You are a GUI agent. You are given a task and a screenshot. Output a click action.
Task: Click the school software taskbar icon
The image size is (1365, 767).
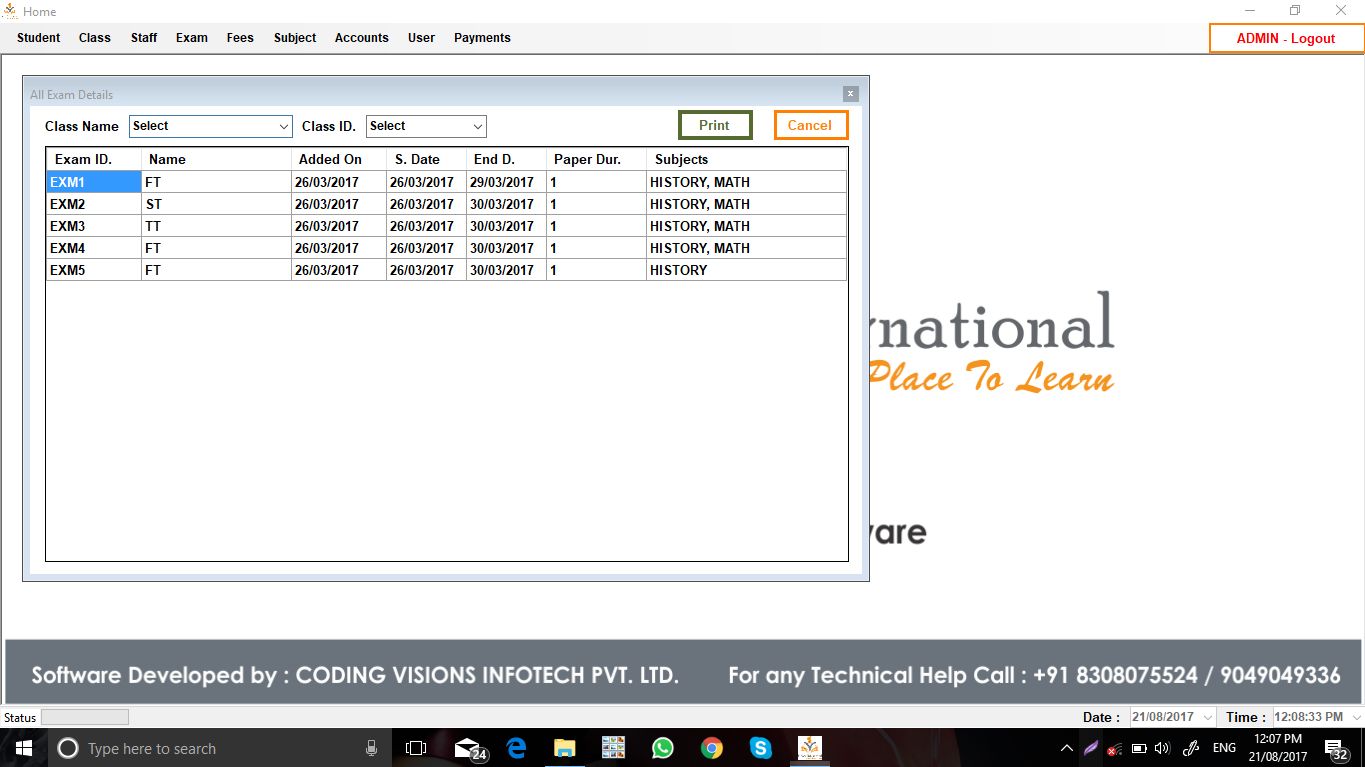click(810, 748)
